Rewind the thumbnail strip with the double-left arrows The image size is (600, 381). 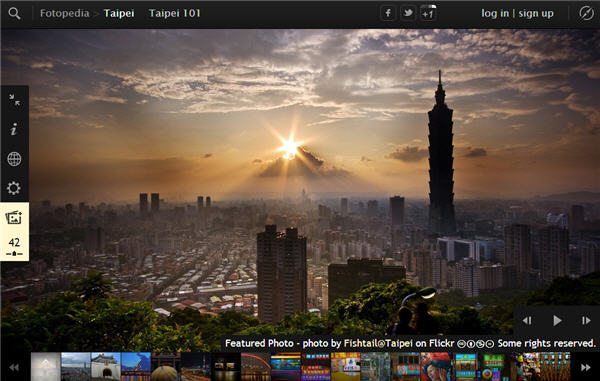click(14, 367)
